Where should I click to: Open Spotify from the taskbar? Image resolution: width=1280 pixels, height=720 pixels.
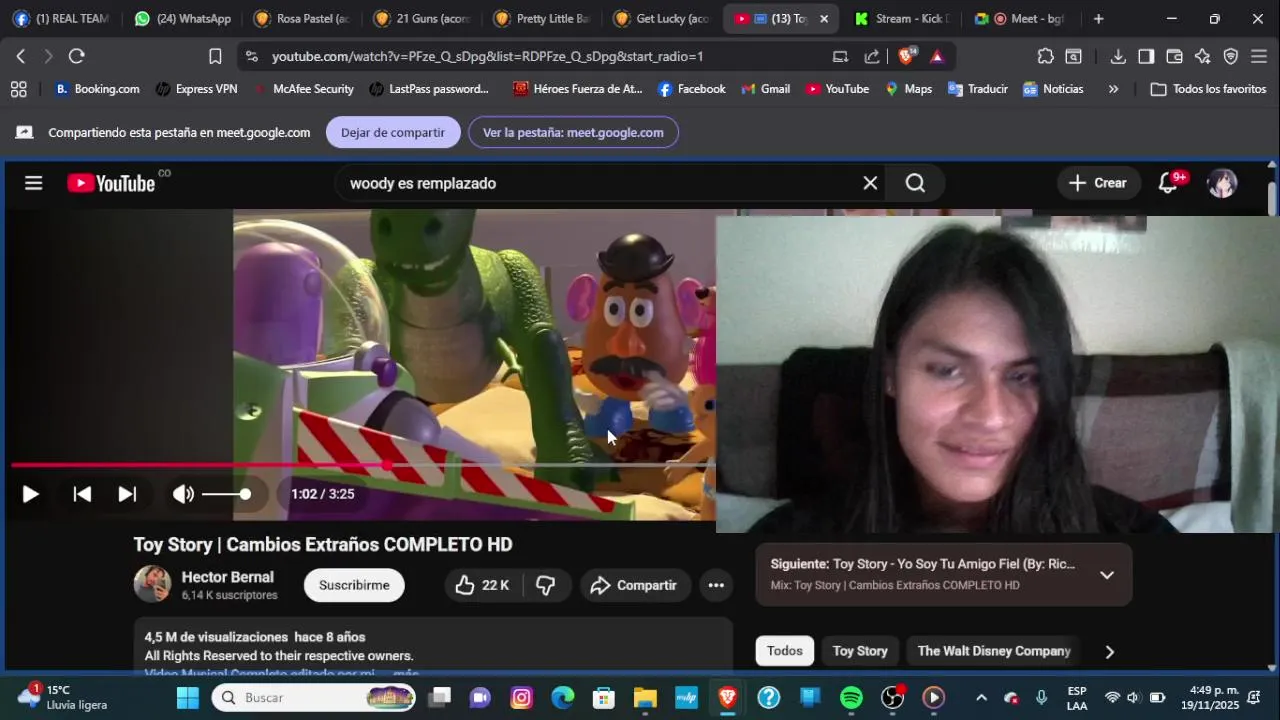(x=851, y=698)
